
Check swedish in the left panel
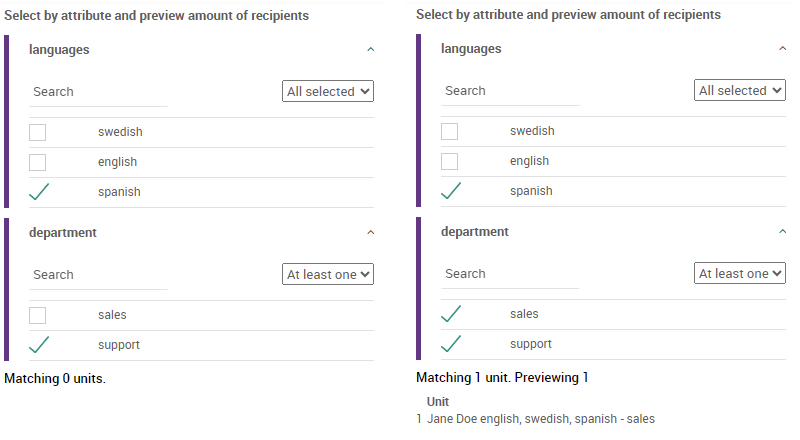(38, 132)
